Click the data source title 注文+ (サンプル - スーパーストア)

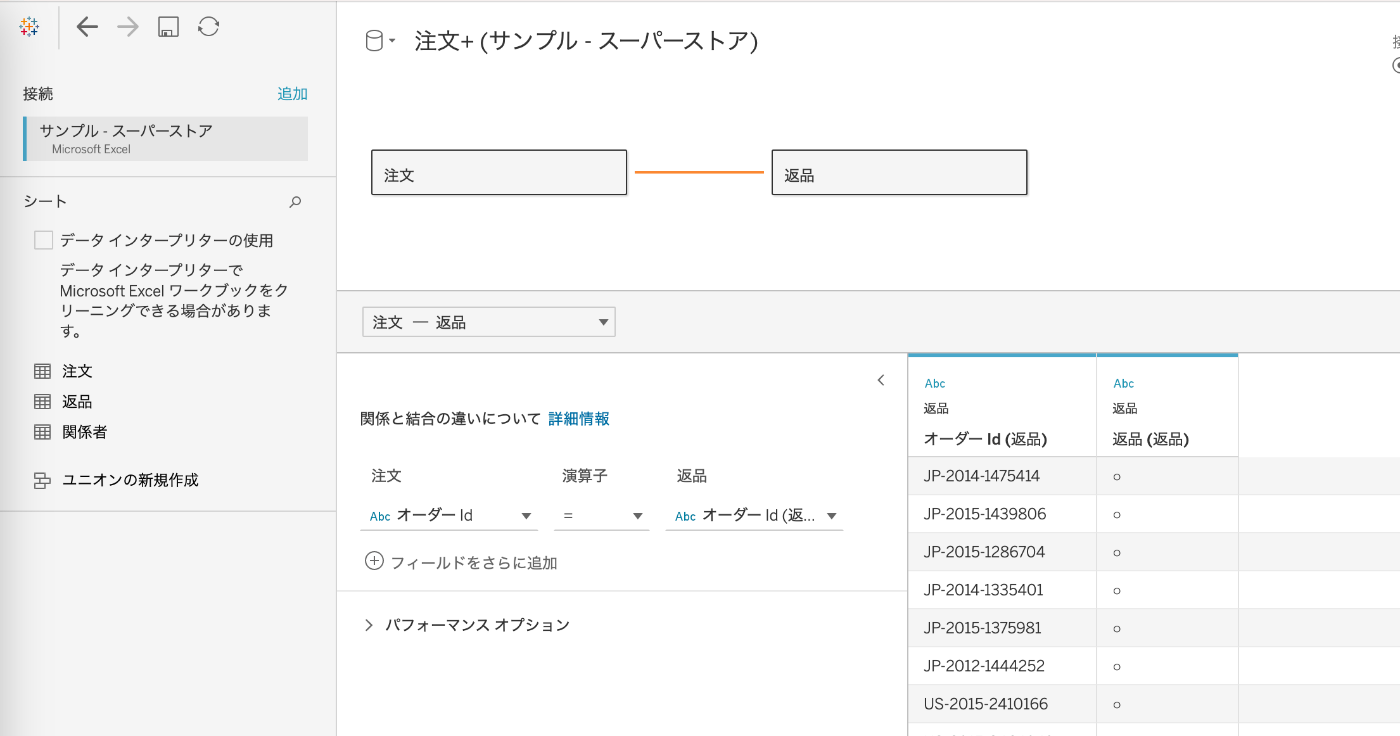point(586,41)
